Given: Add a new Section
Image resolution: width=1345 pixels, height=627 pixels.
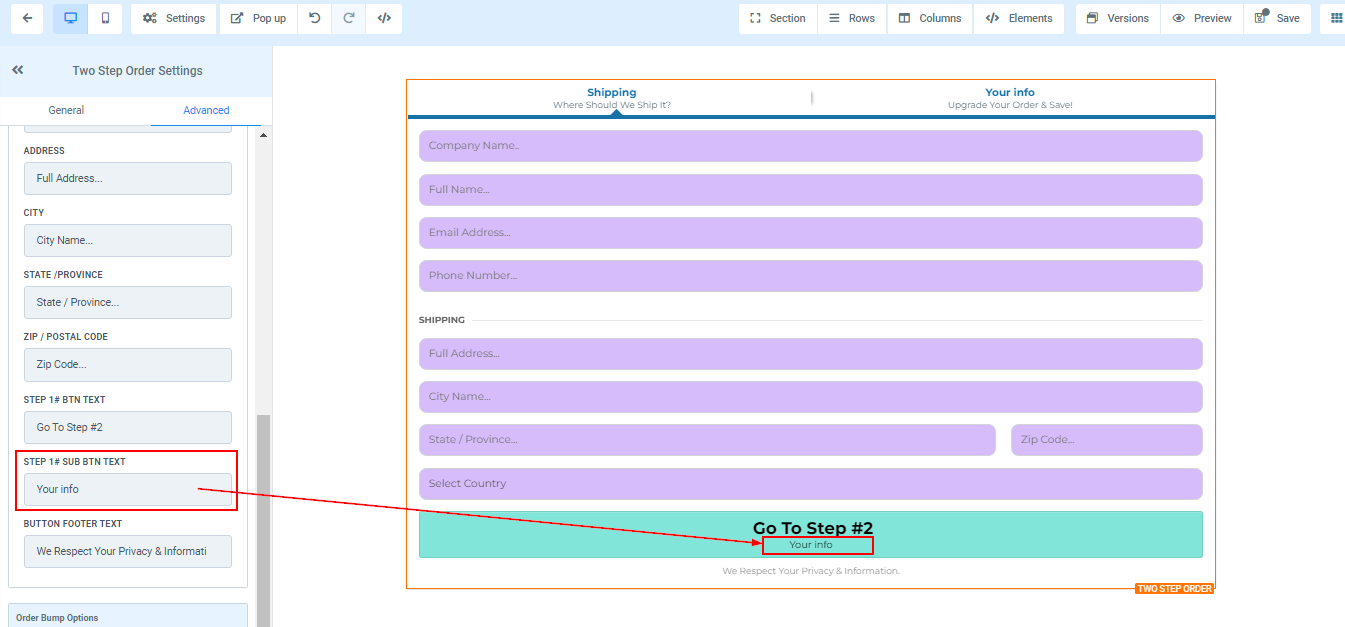Looking at the screenshot, I should coord(777,18).
